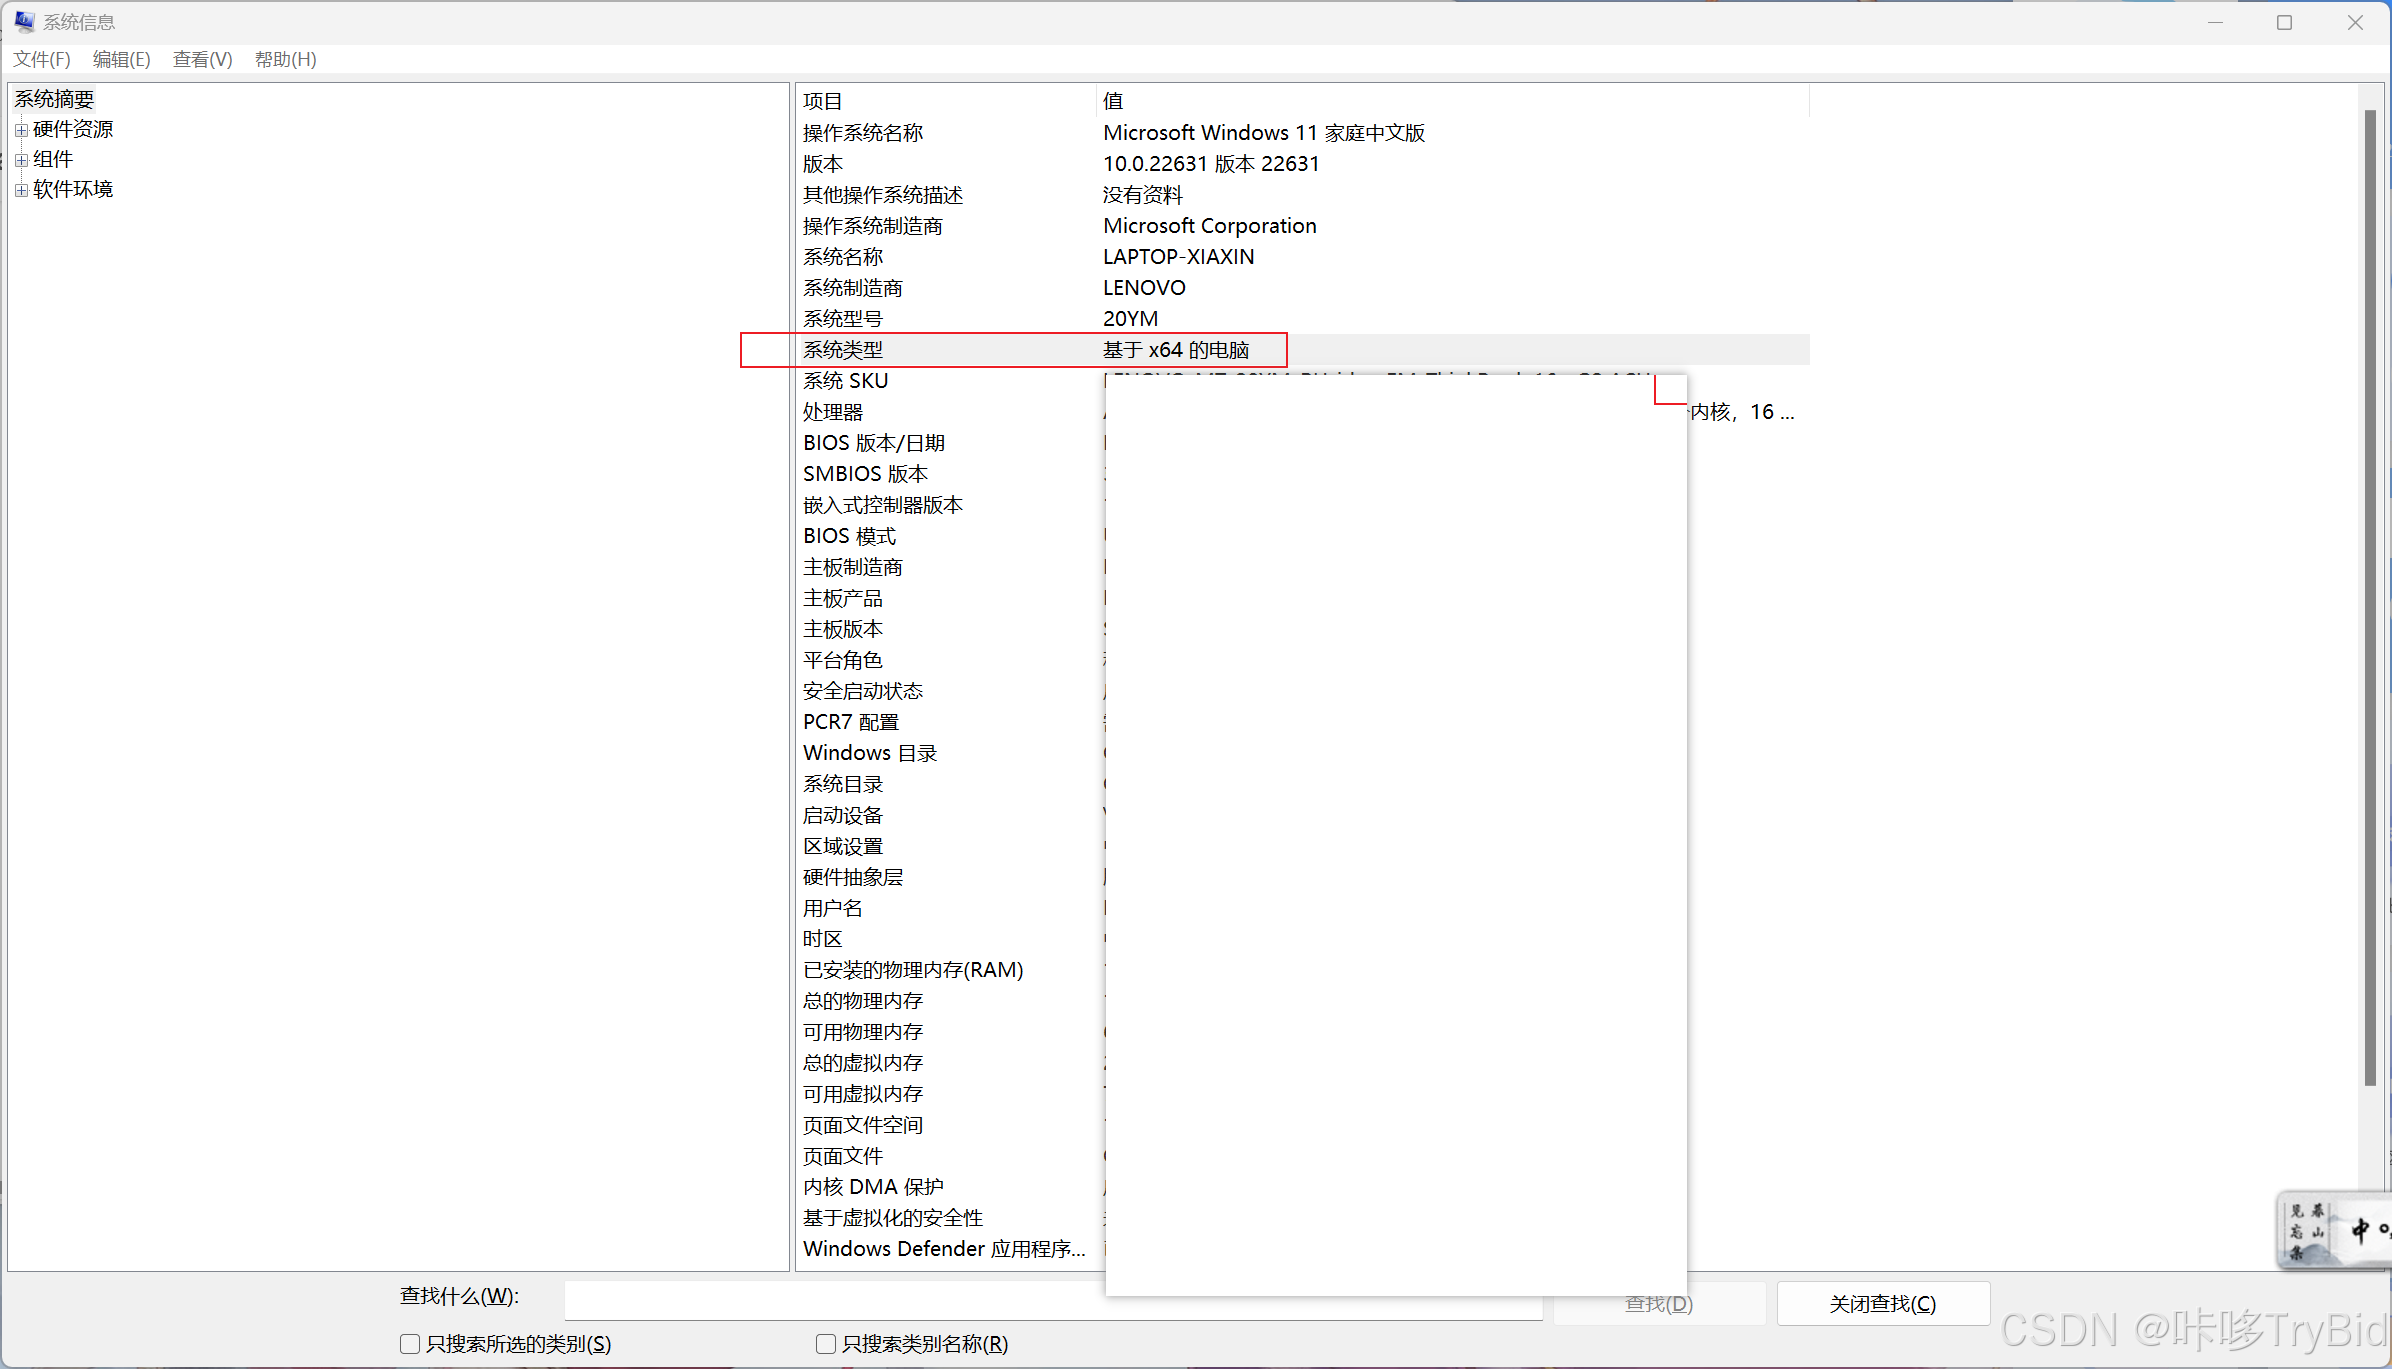Viewport: 2392px width, 1369px height.
Task: Select the 硬件抽象层 row
Action: [950, 877]
